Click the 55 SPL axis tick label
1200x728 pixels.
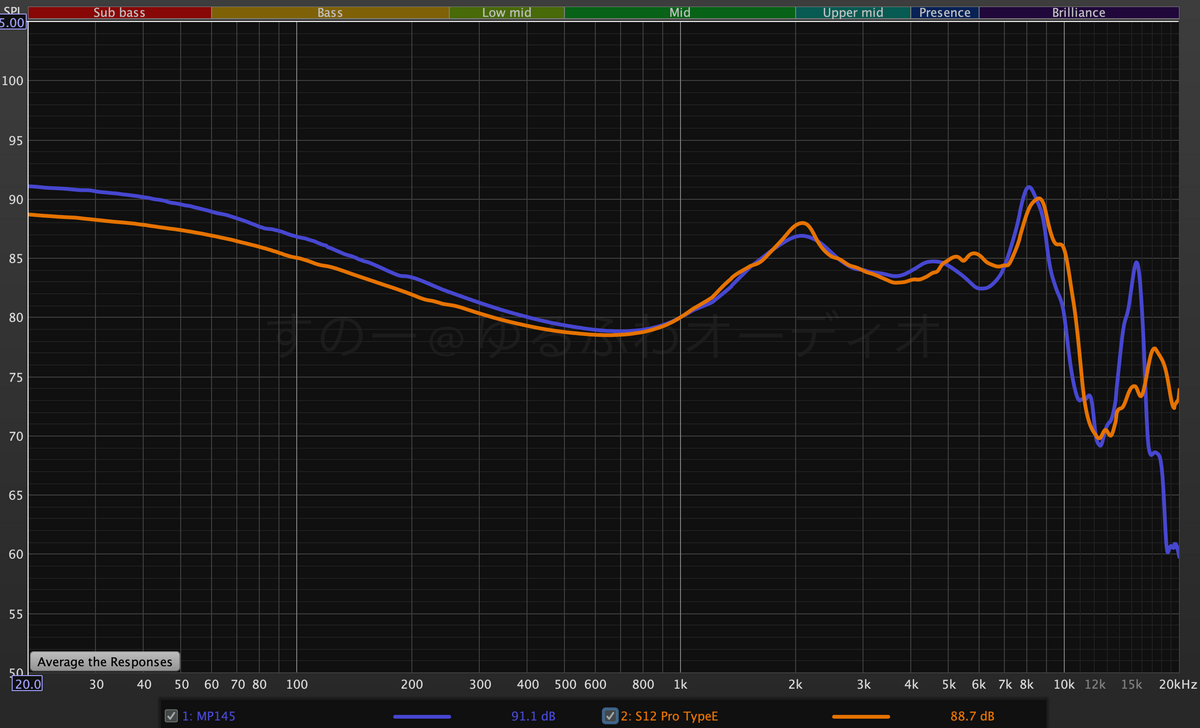tap(14, 613)
